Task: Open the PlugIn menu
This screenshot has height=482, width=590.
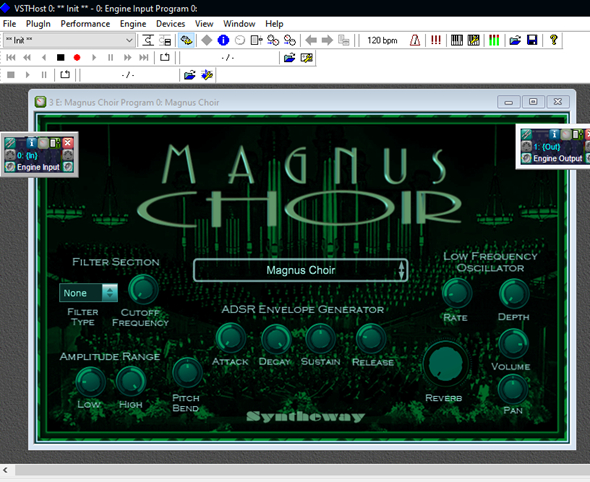Action: click(x=38, y=24)
